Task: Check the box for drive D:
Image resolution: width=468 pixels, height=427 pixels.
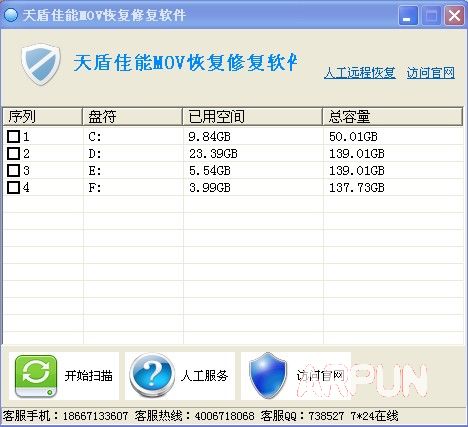Action: [14, 153]
